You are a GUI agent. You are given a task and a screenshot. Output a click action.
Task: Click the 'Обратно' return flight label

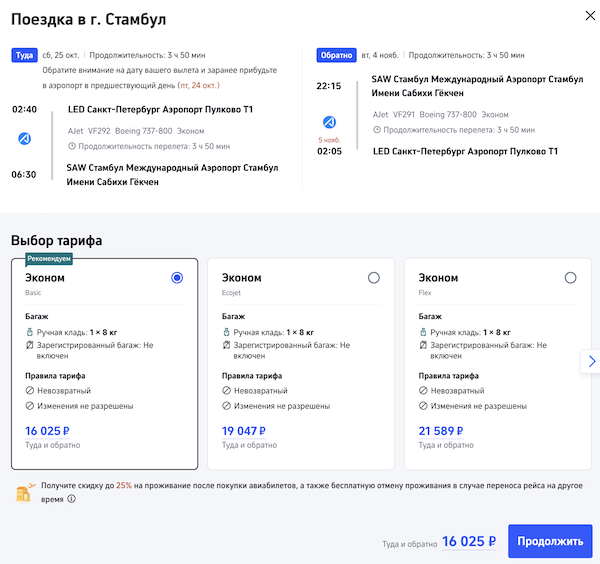tap(336, 55)
